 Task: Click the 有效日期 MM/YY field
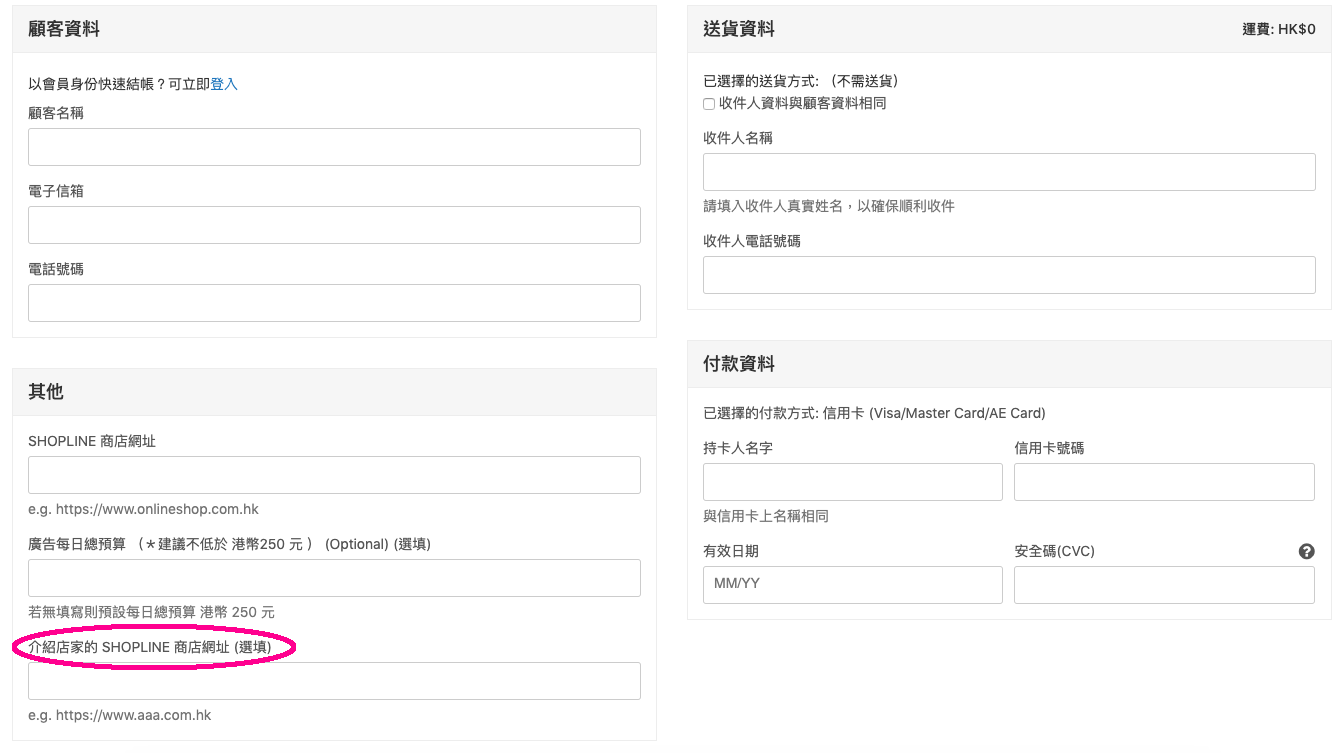tap(852, 585)
